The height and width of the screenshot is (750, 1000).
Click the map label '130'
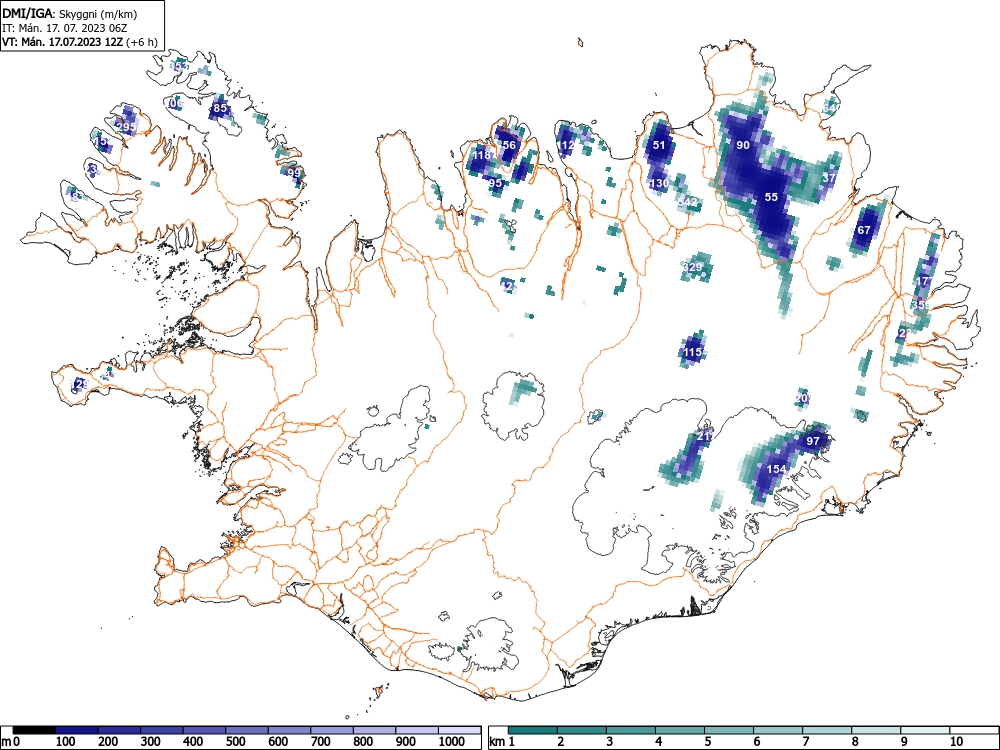659,183
